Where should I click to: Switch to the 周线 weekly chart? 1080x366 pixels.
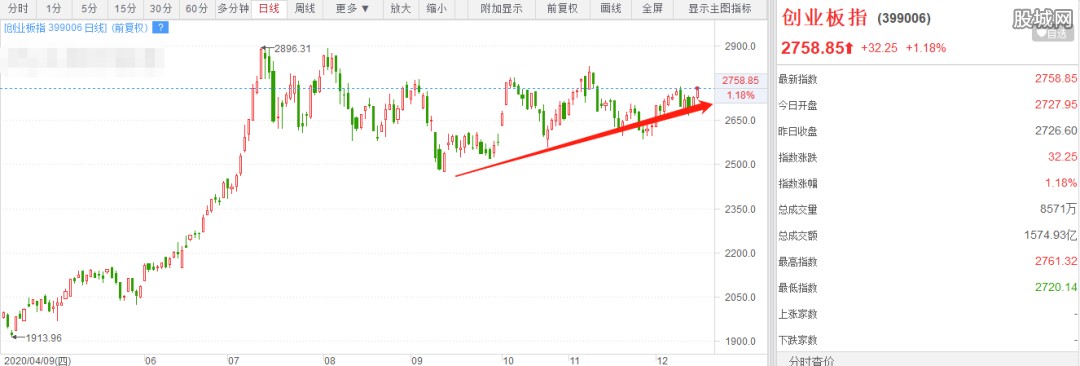pos(304,9)
